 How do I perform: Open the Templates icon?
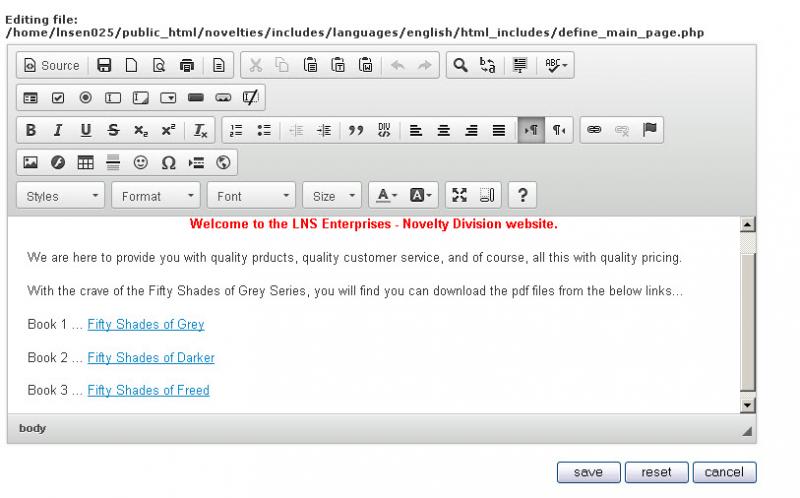218,65
